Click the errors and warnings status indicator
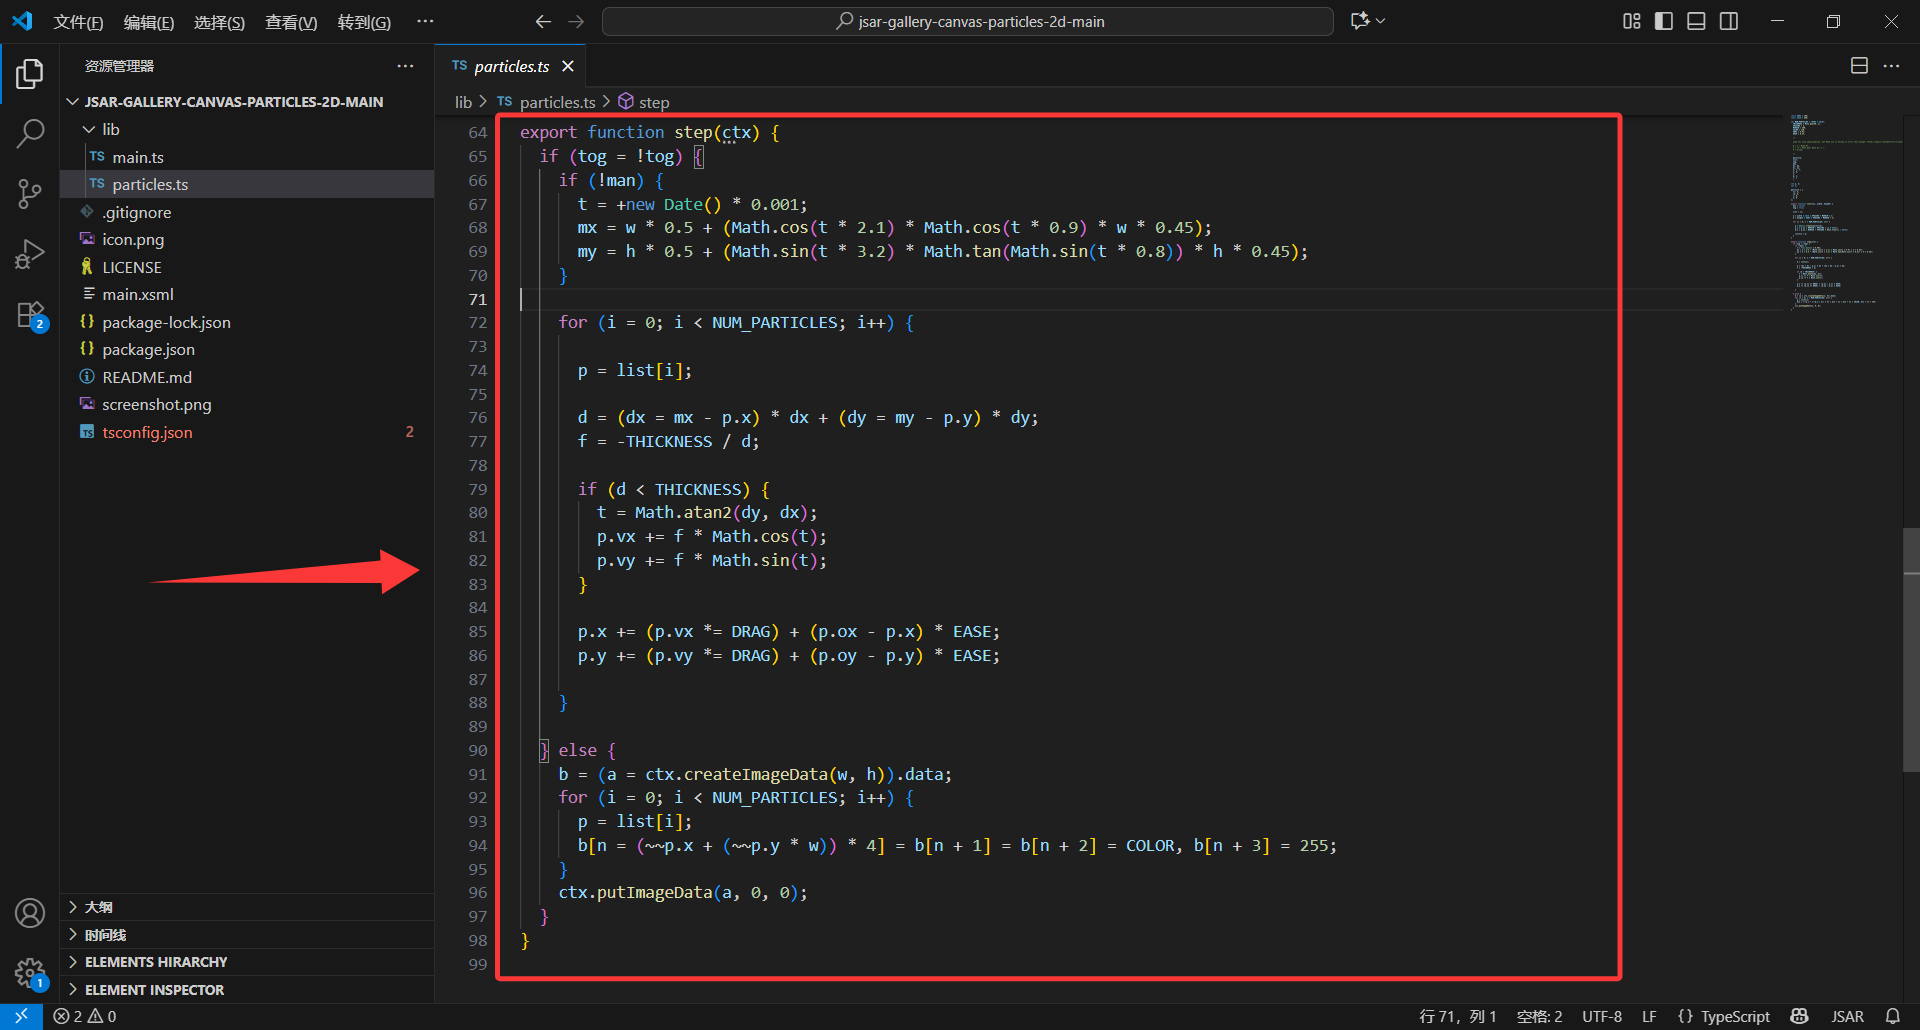The width and height of the screenshot is (1920, 1030). tap(85, 1016)
